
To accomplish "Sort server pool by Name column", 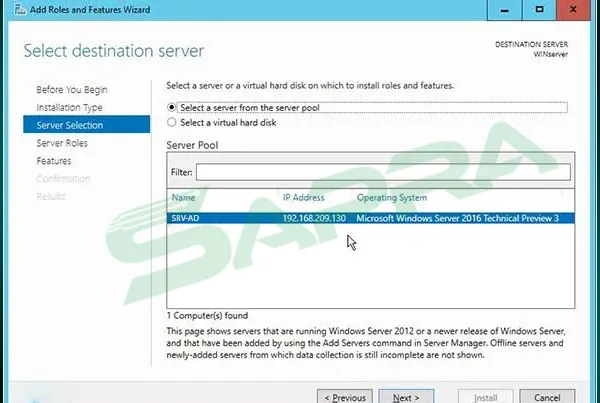I will point(183,198).
